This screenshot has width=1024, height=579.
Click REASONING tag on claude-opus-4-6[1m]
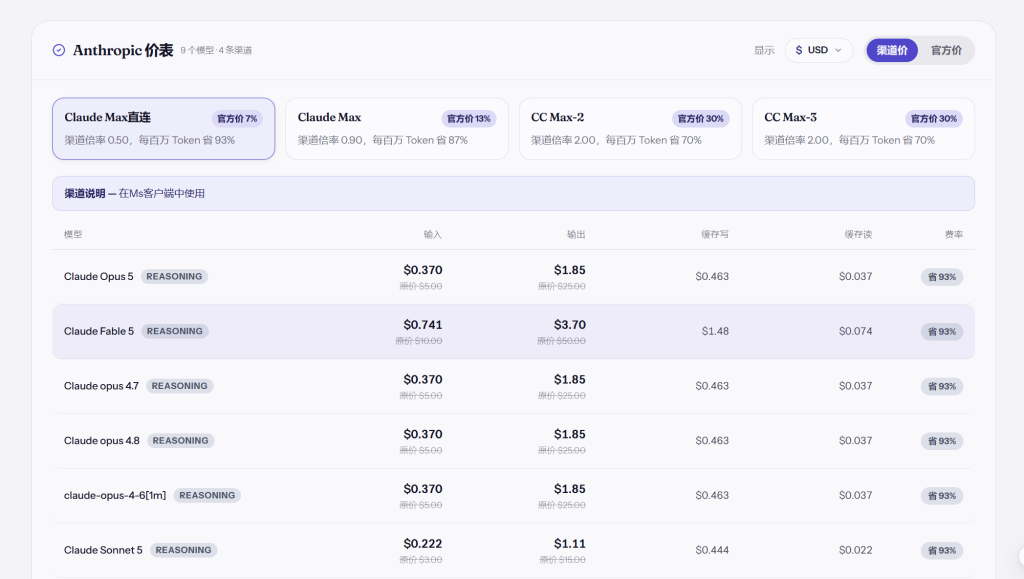[207, 495]
